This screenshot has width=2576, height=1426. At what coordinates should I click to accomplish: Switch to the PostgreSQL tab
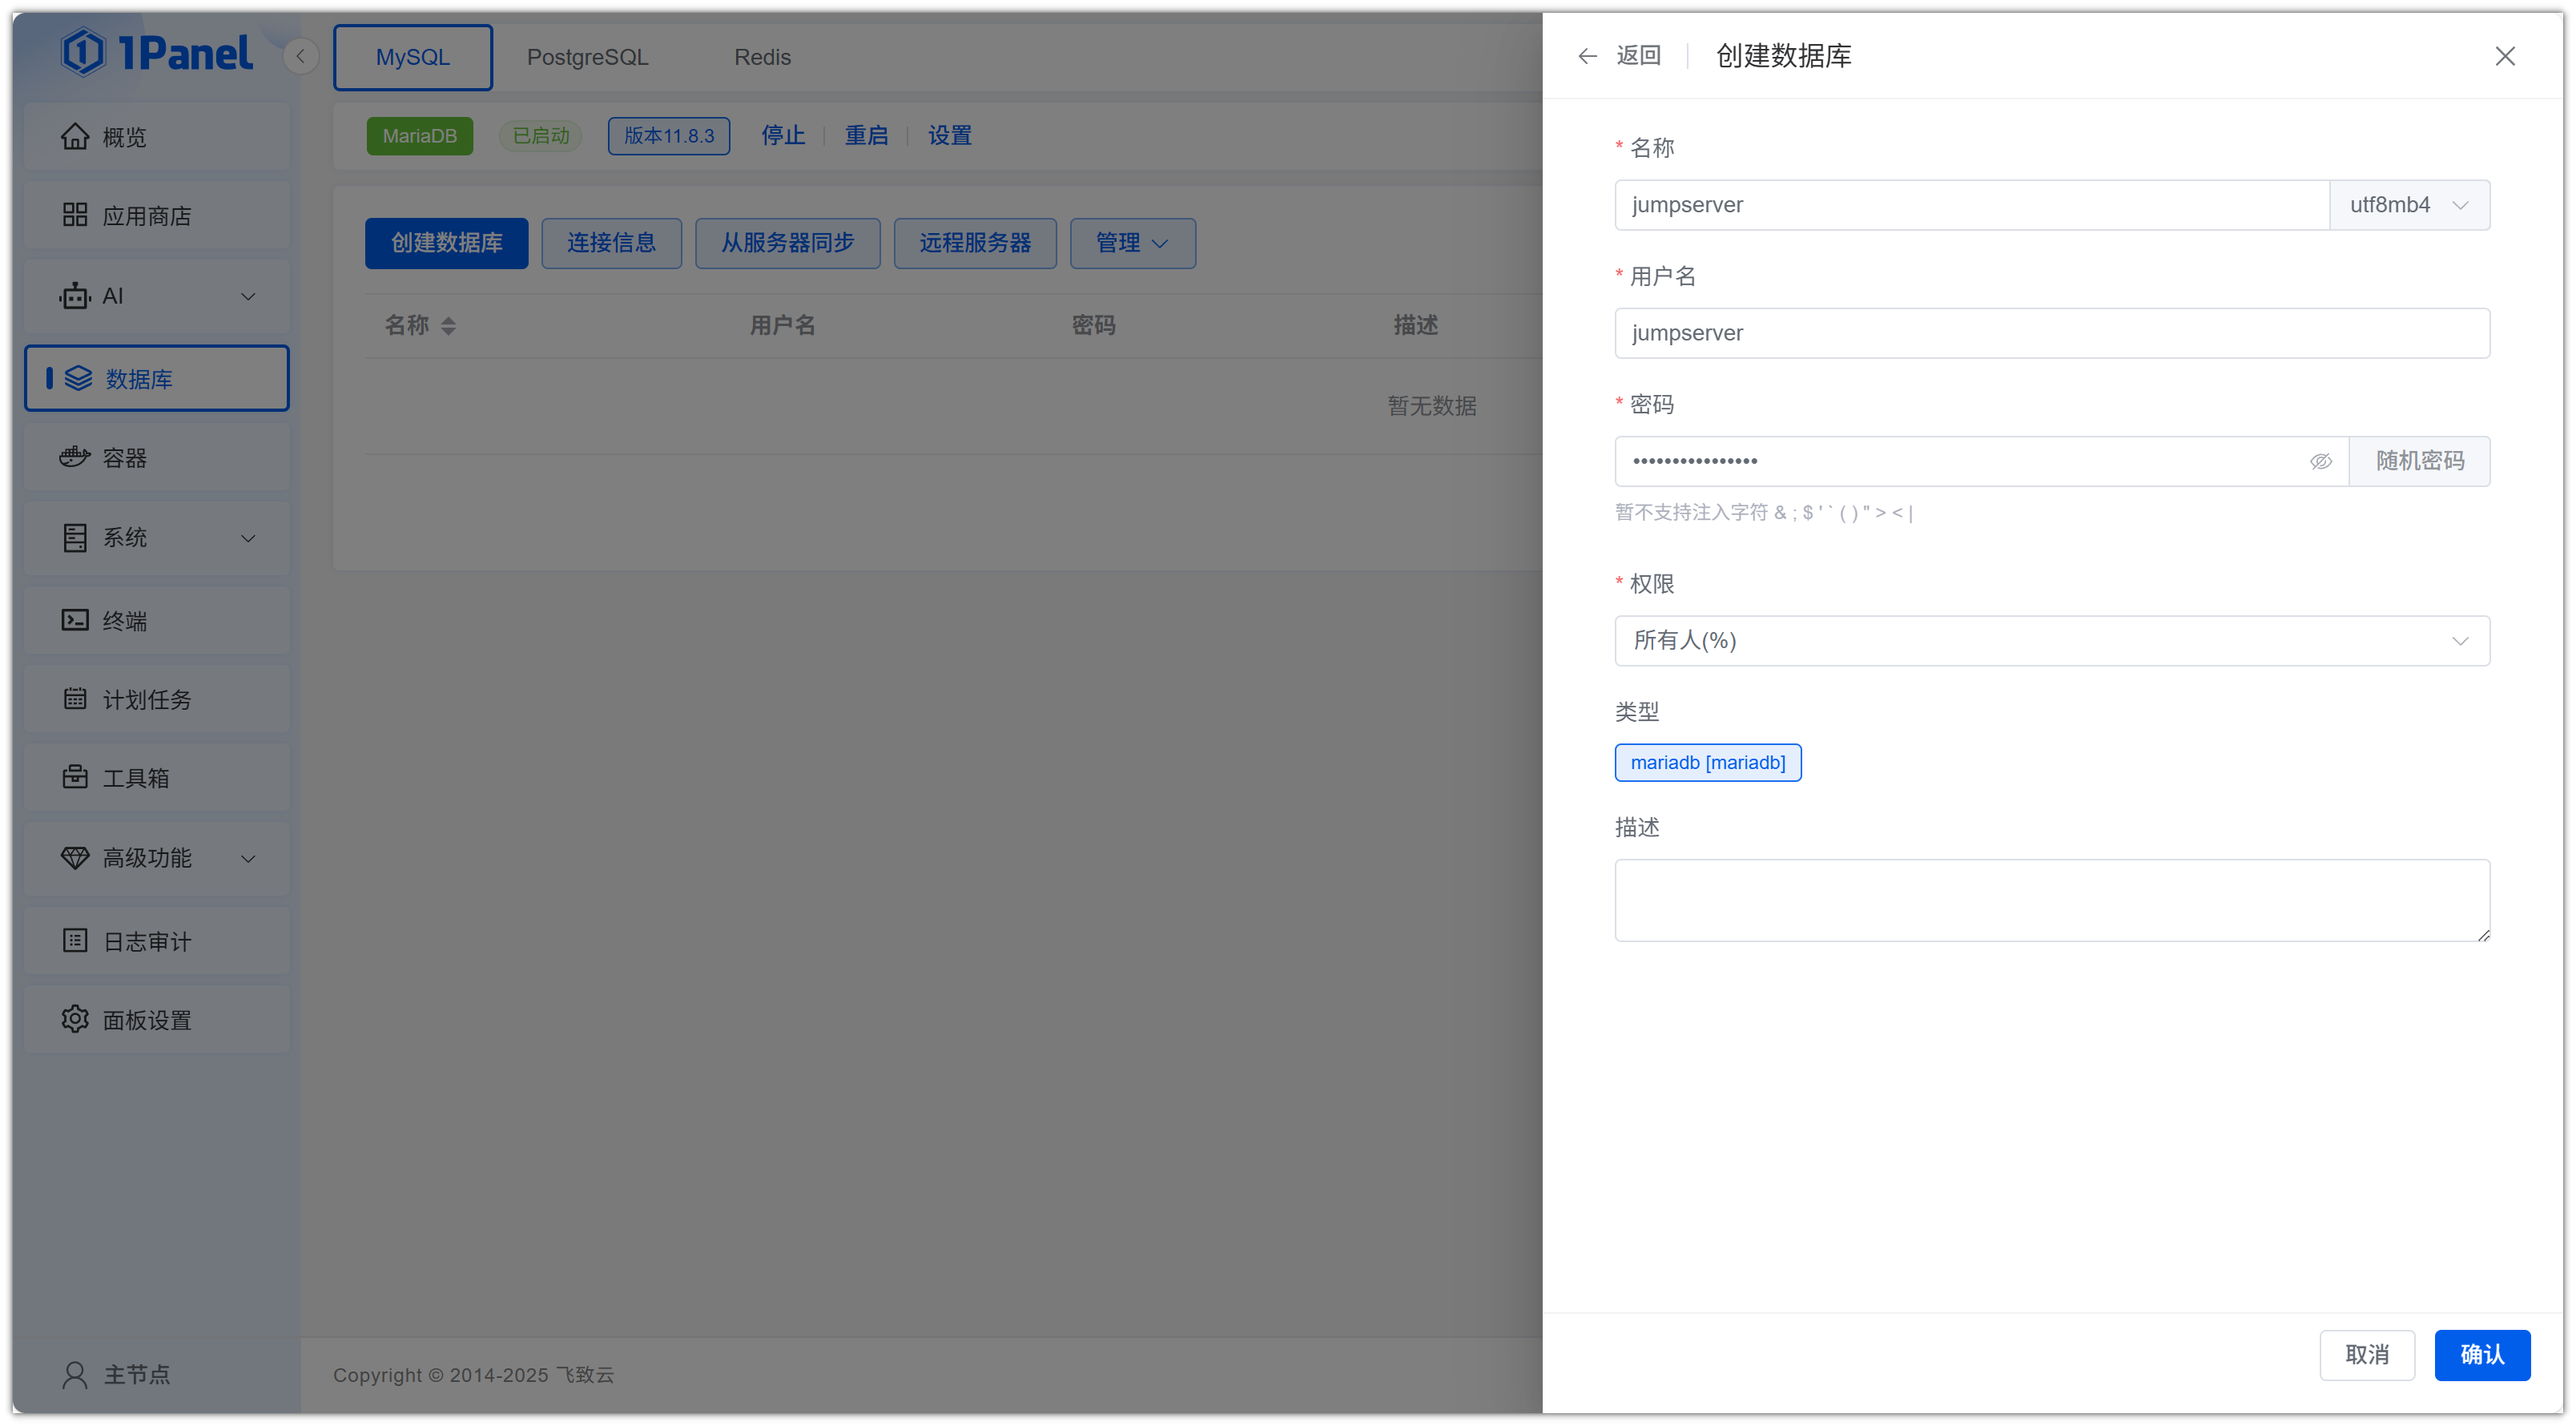[587, 57]
